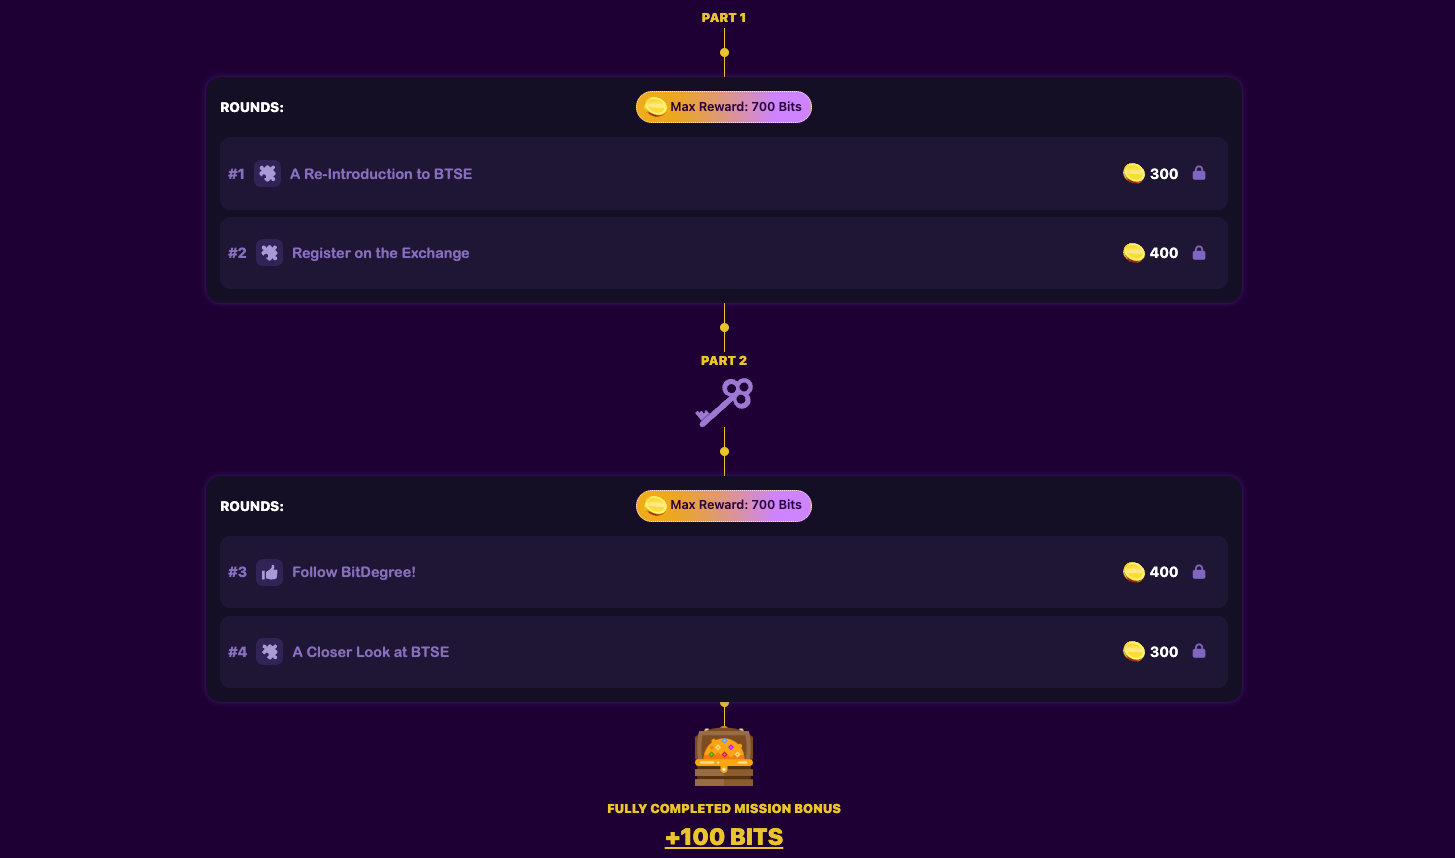Click coin icon next to 300 in round #1
Viewport: 1455px width, 858px height.
(x=1133, y=173)
